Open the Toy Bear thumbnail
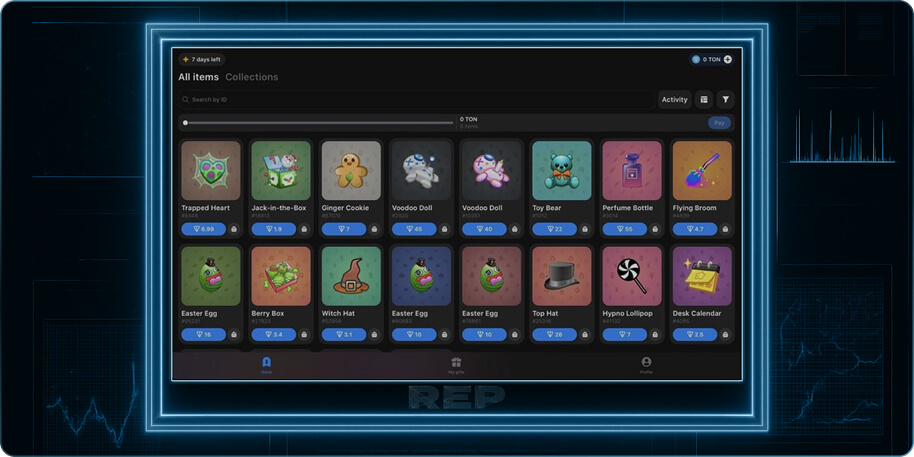 [562, 171]
